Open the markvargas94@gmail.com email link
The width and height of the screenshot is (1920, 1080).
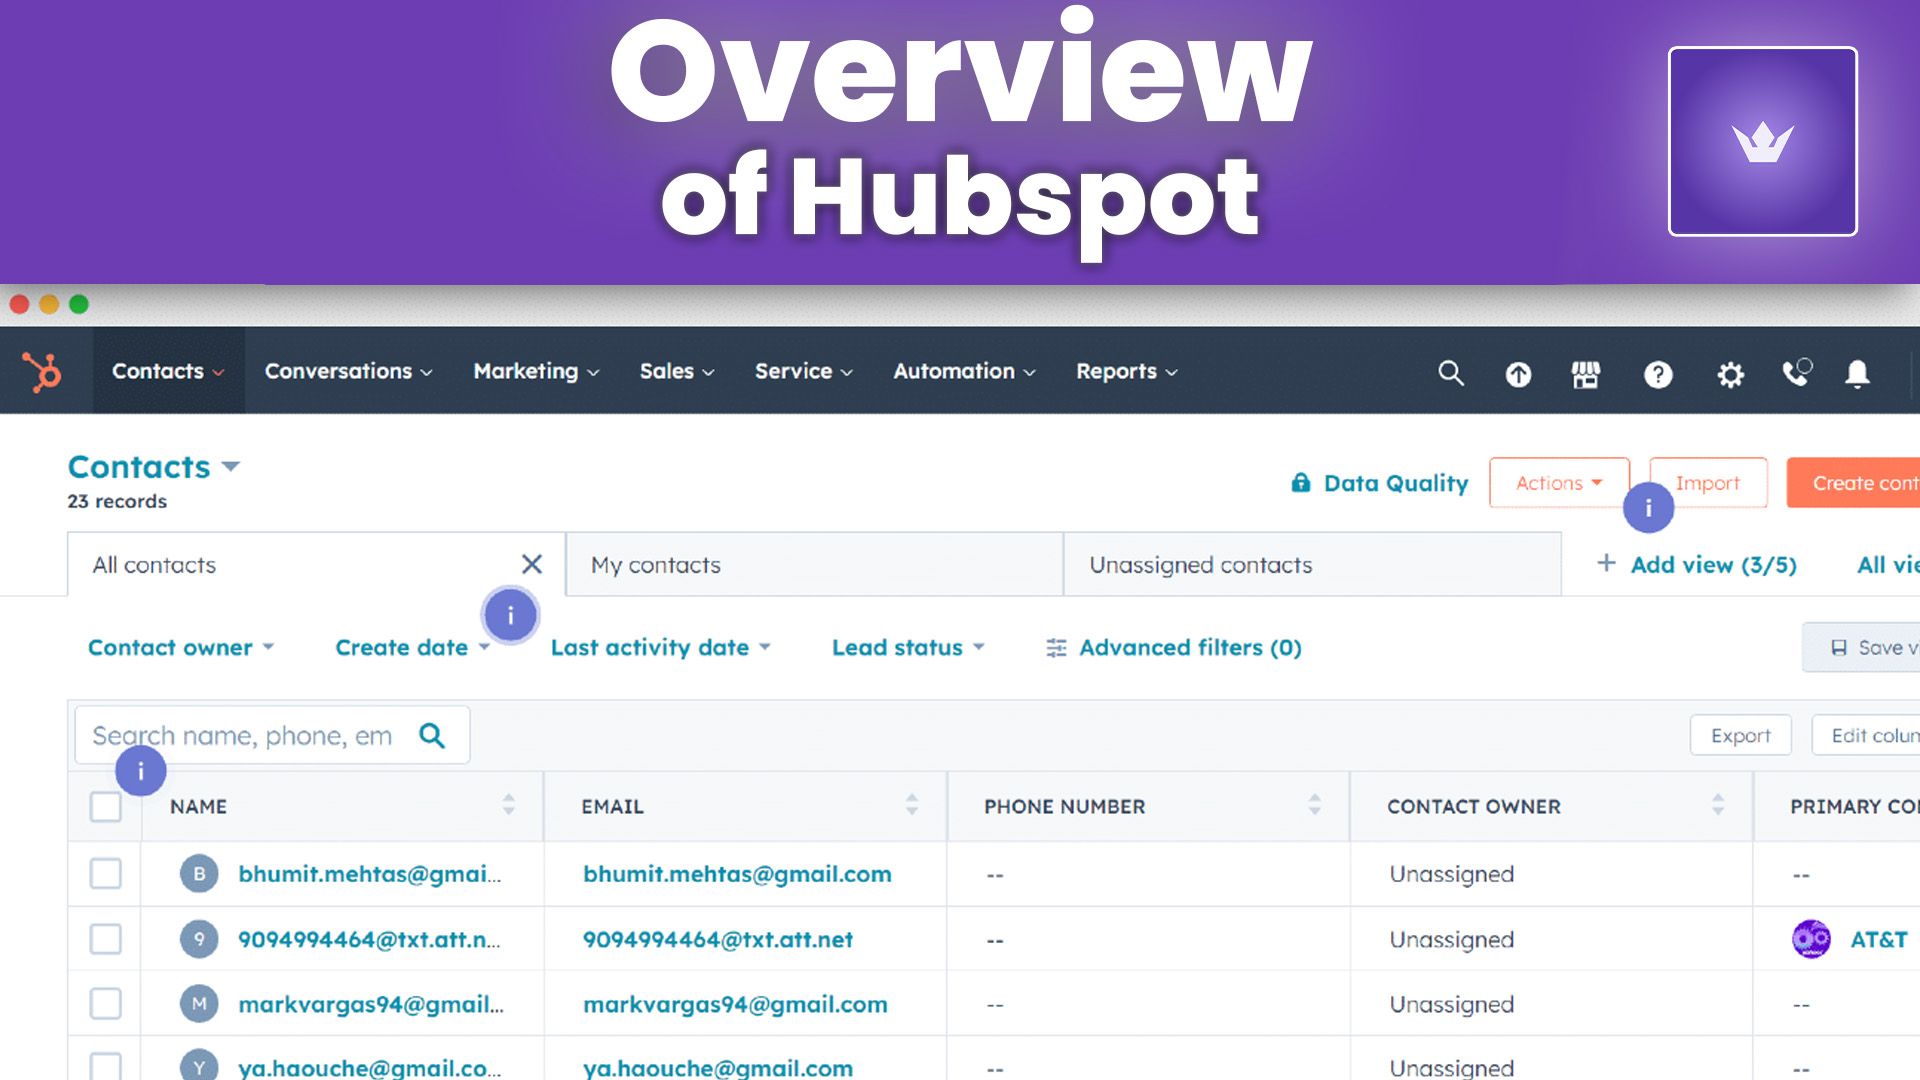[735, 1004]
